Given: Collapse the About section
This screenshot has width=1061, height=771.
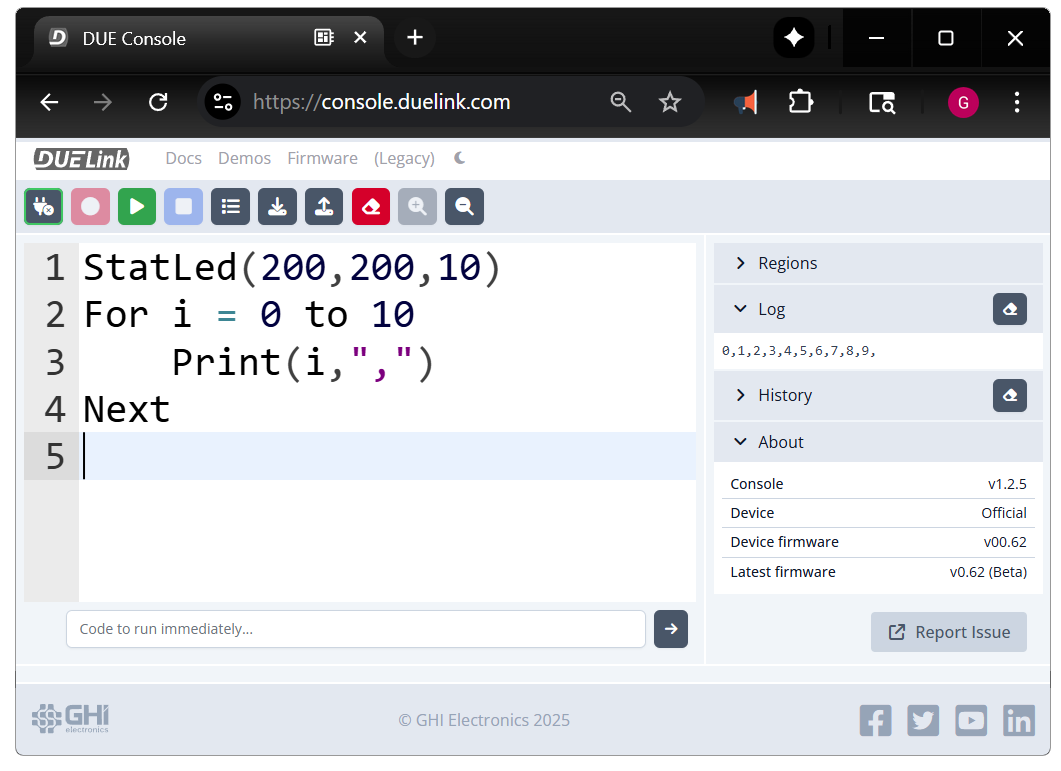Looking at the screenshot, I should pyautogui.click(x=780, y=442).
